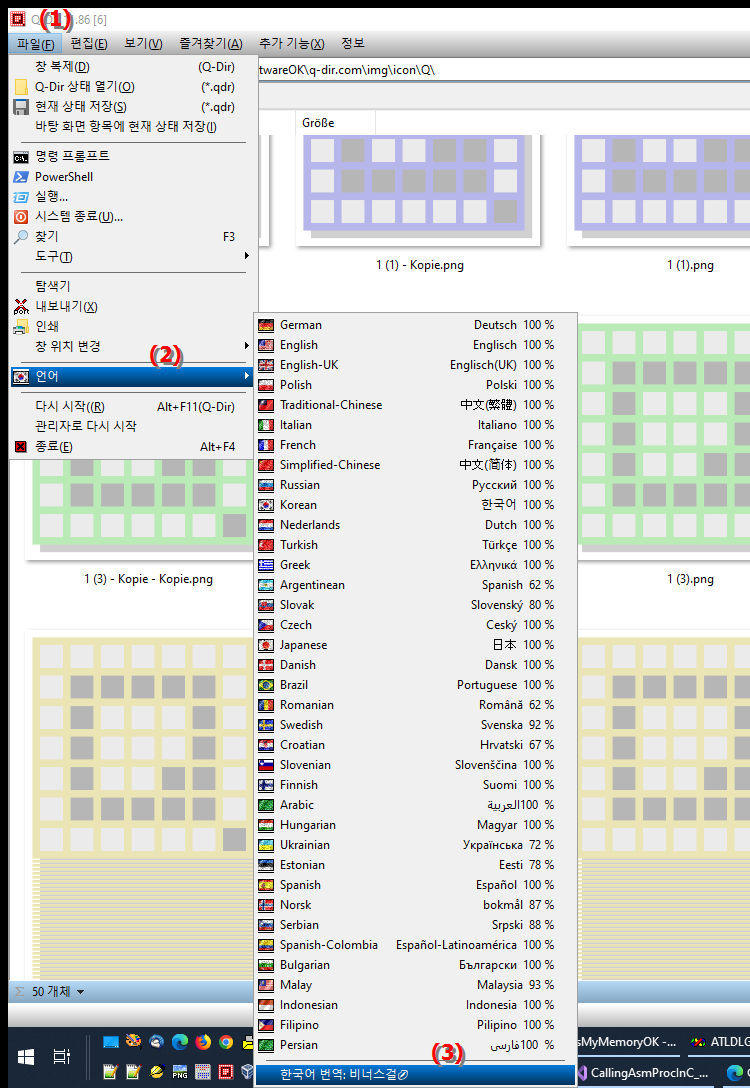
Task: Click the Q-Dir 상태 열기 folder icon
Action: 22,87
